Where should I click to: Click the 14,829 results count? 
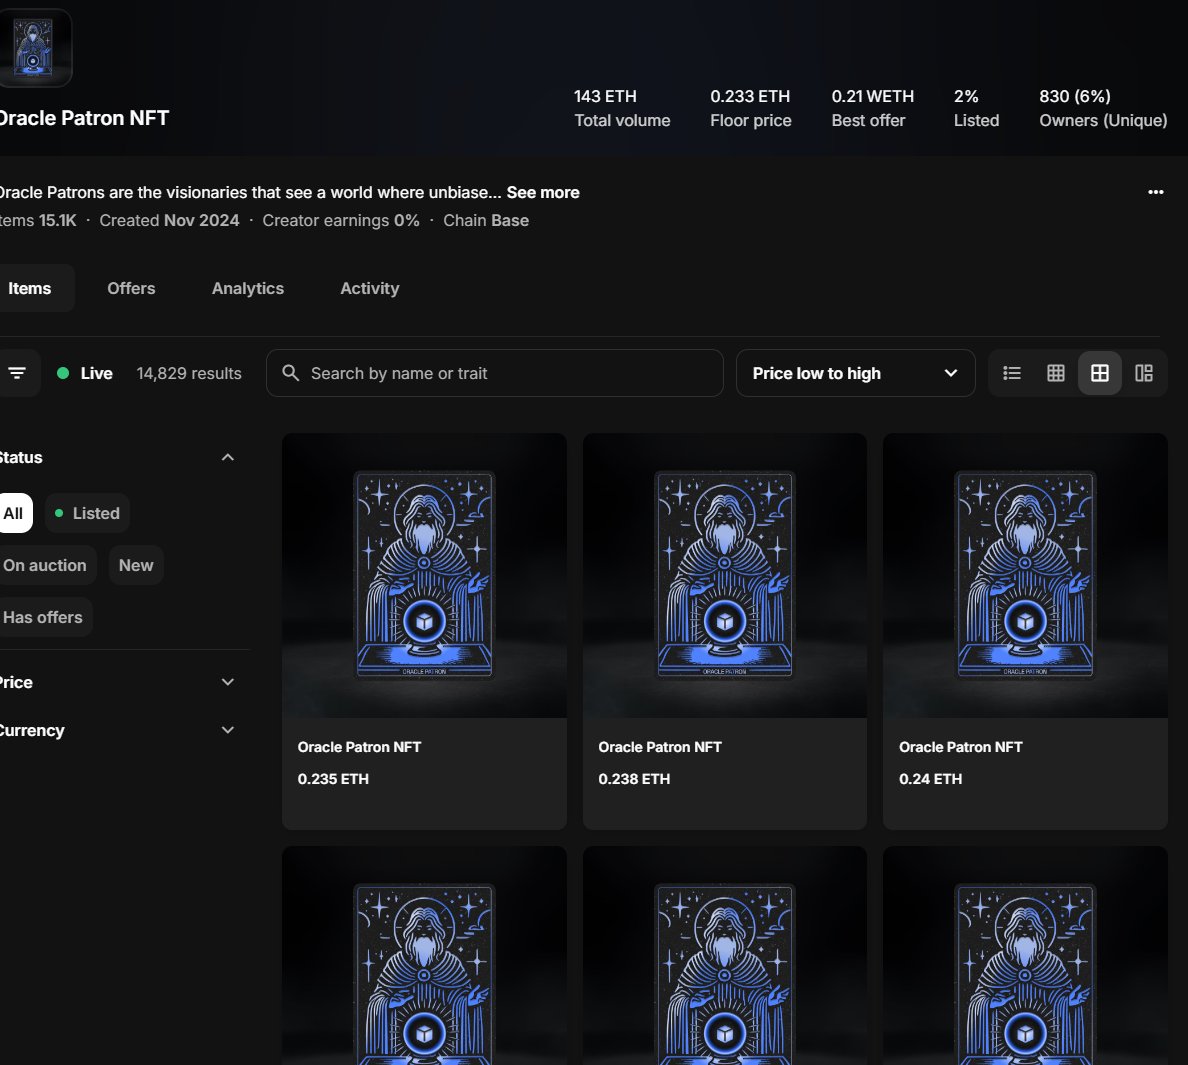coord(189,373)
